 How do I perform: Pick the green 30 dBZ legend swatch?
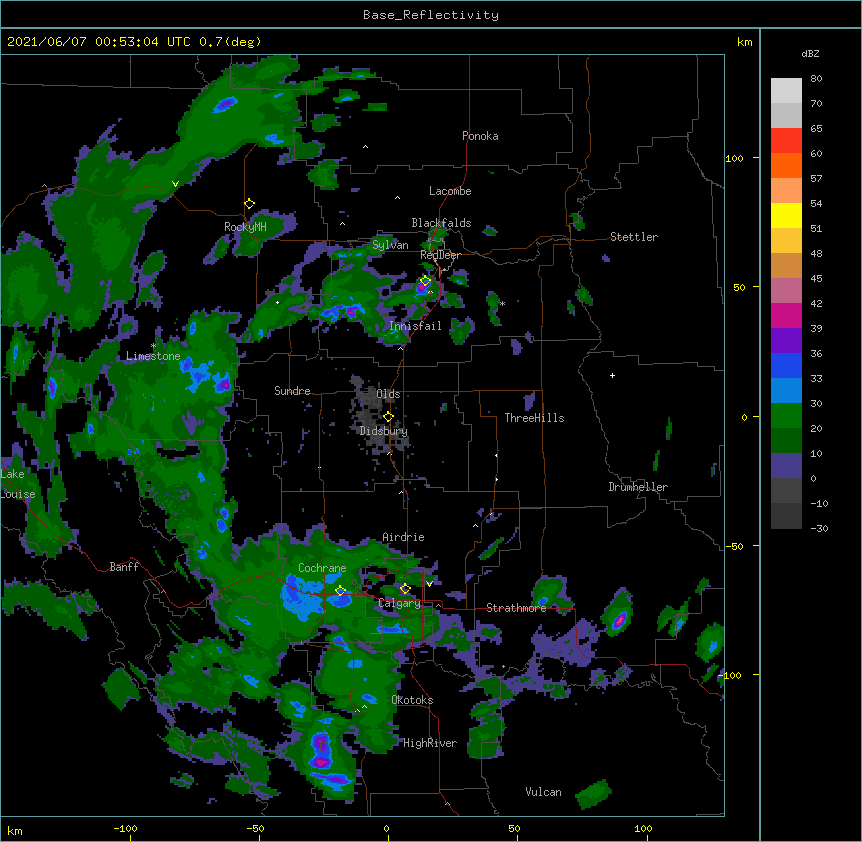point(786,416)
